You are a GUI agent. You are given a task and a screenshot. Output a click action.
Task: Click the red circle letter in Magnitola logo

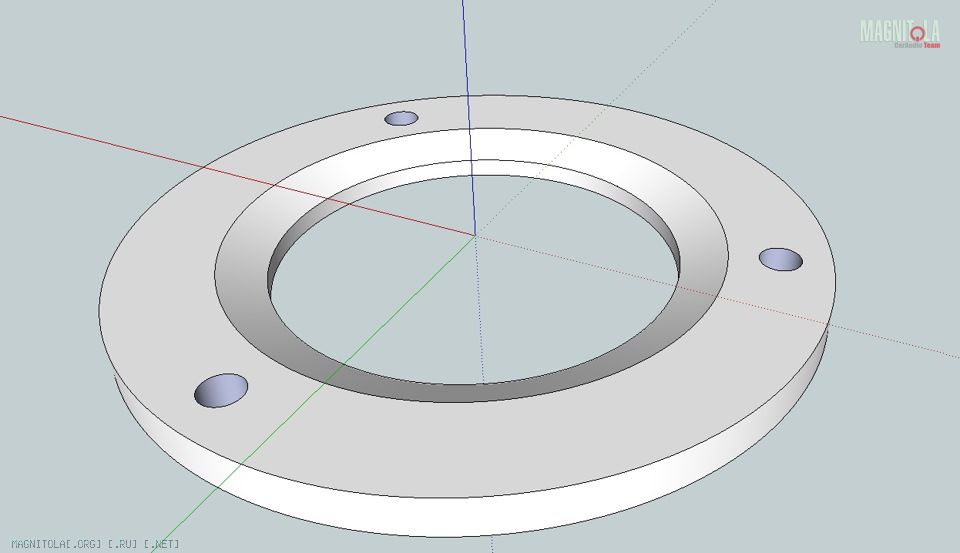917,34
